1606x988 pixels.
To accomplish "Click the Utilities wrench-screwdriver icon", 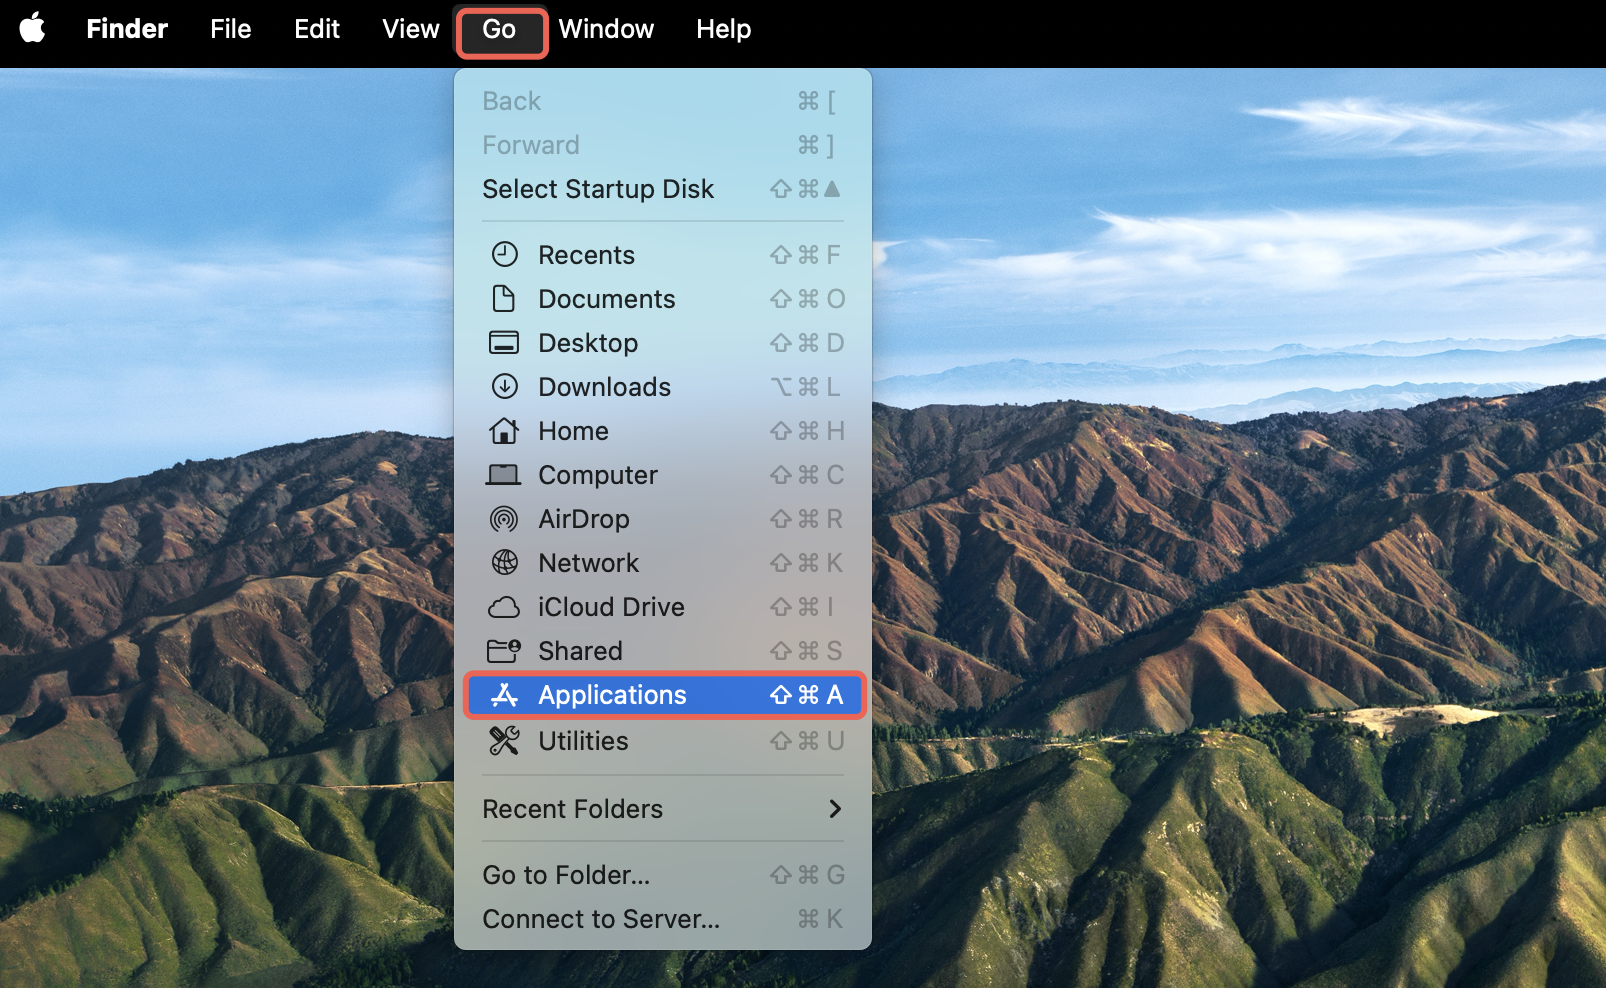I will point(504,740).
